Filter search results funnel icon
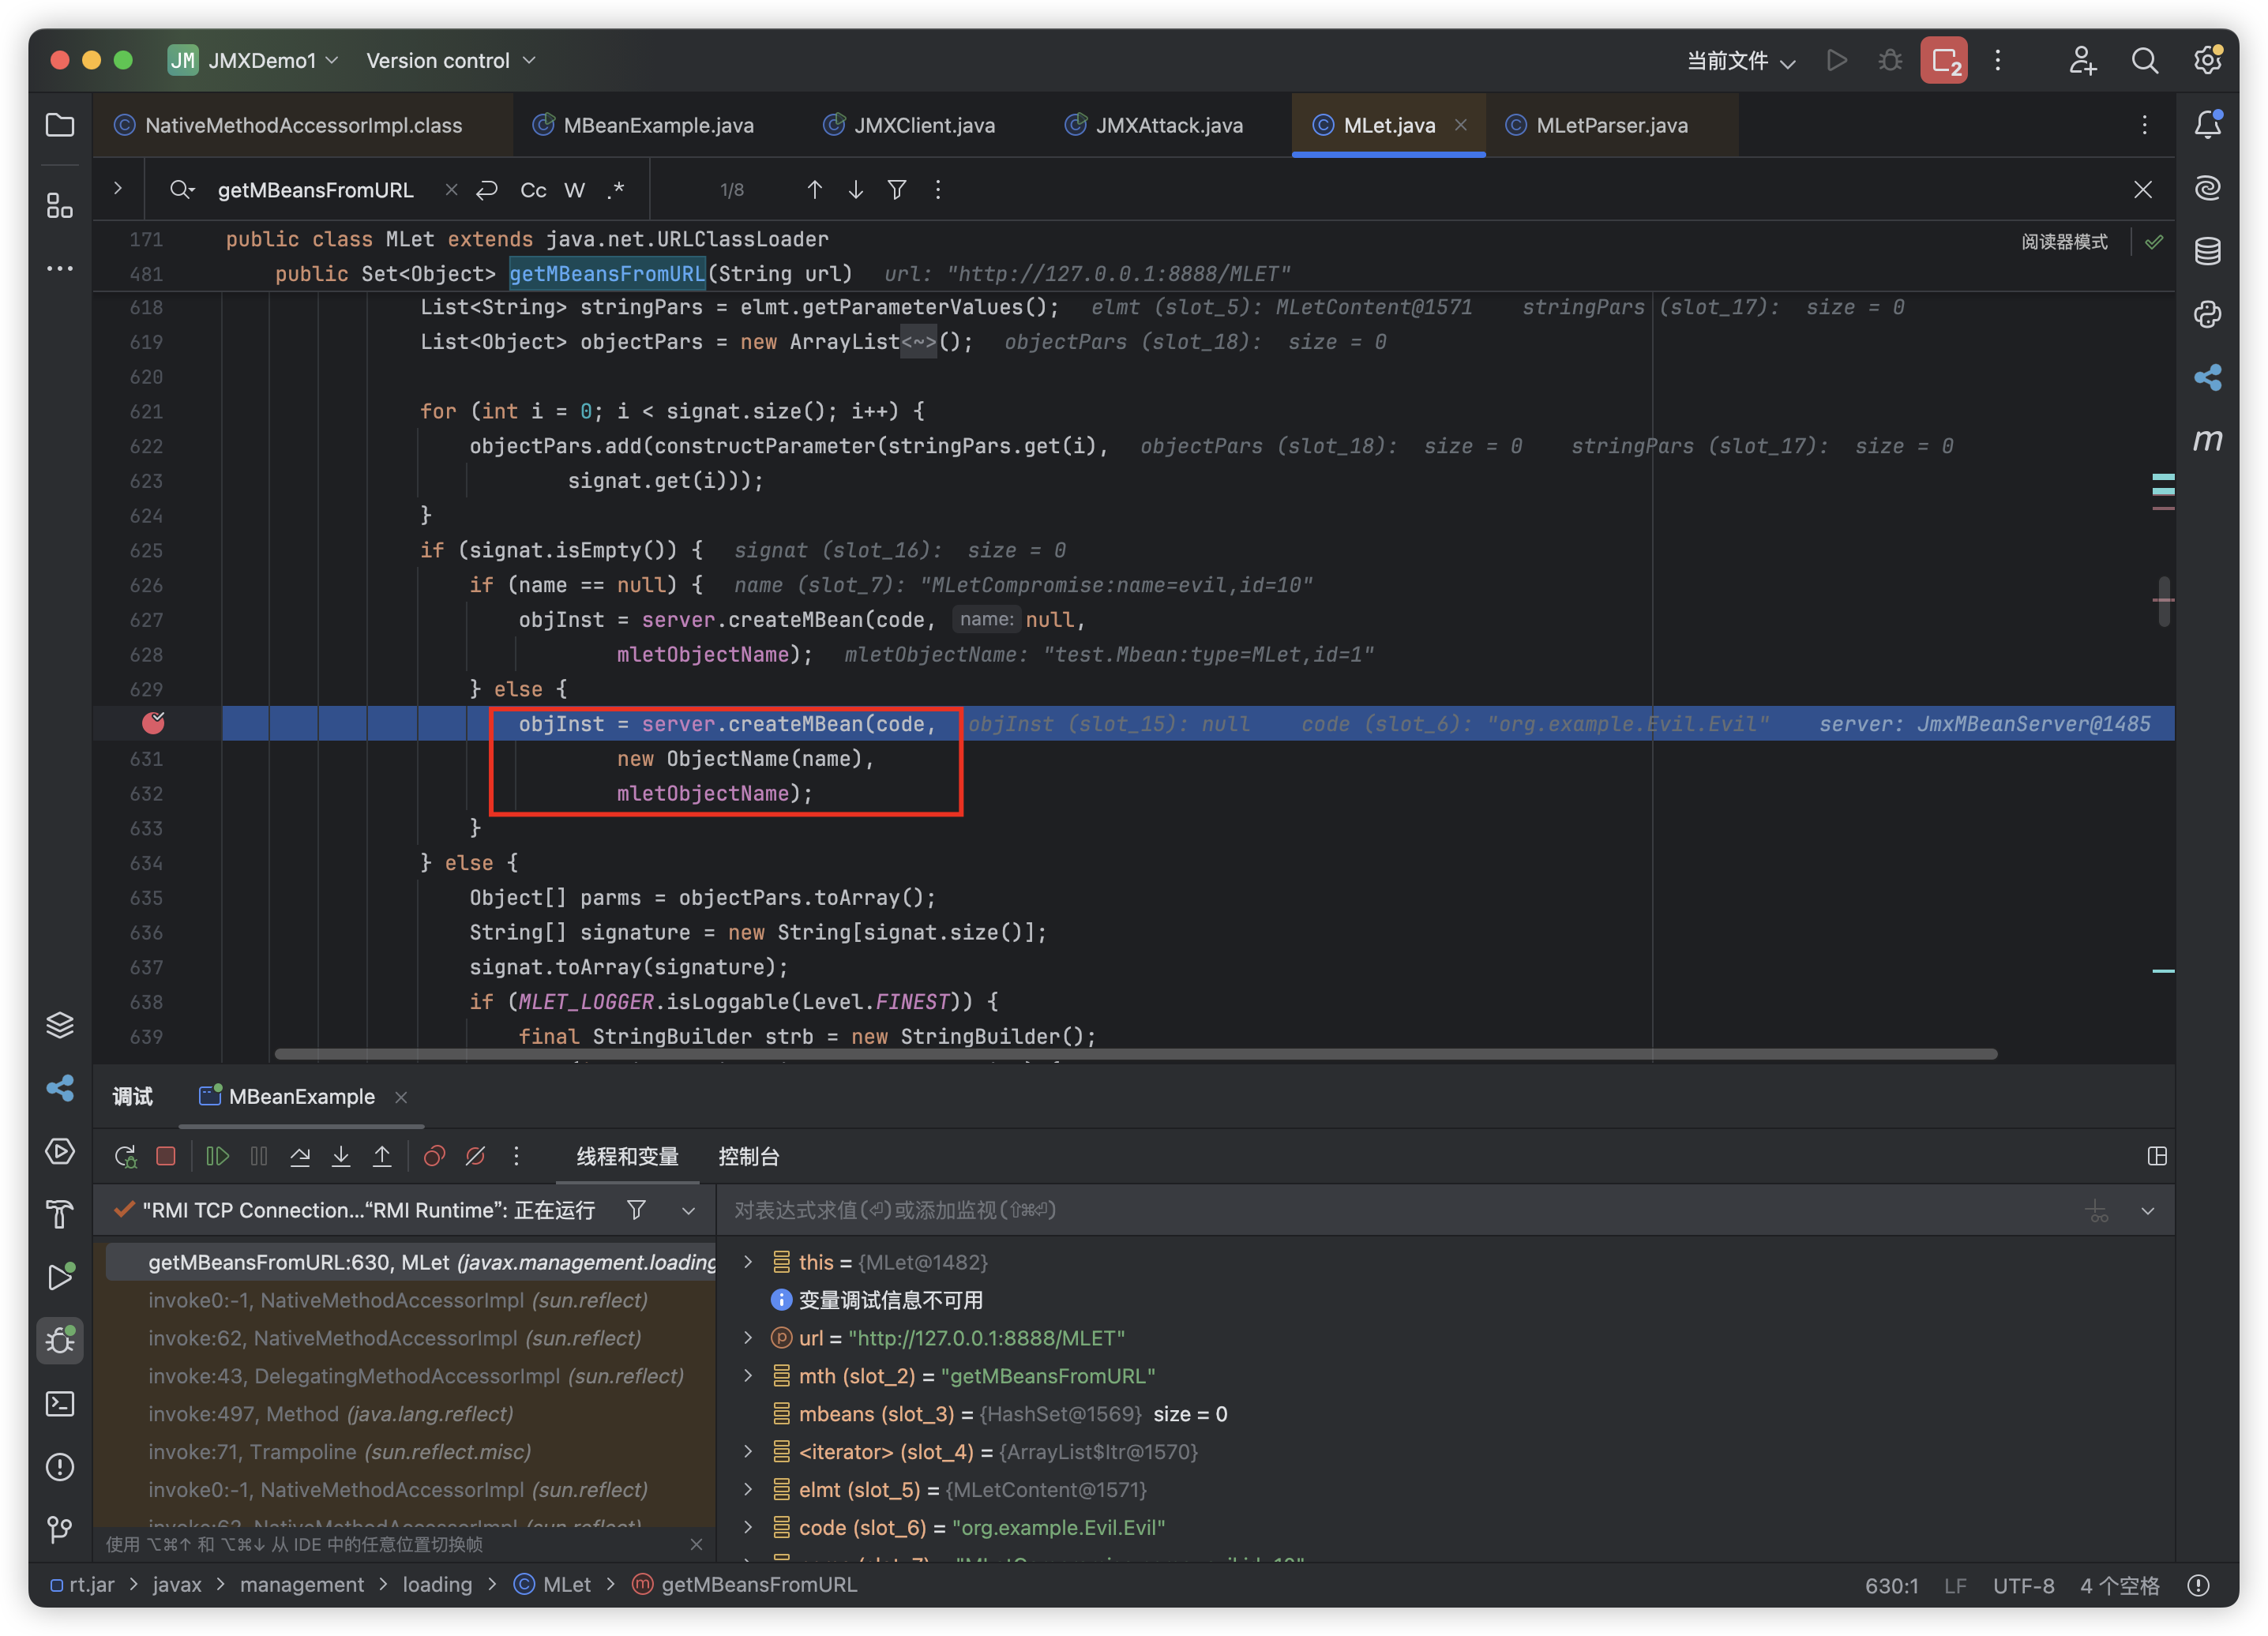The width and height of the screenshot is (2268, 1636). pyautogui.click(x=897, y=189)
